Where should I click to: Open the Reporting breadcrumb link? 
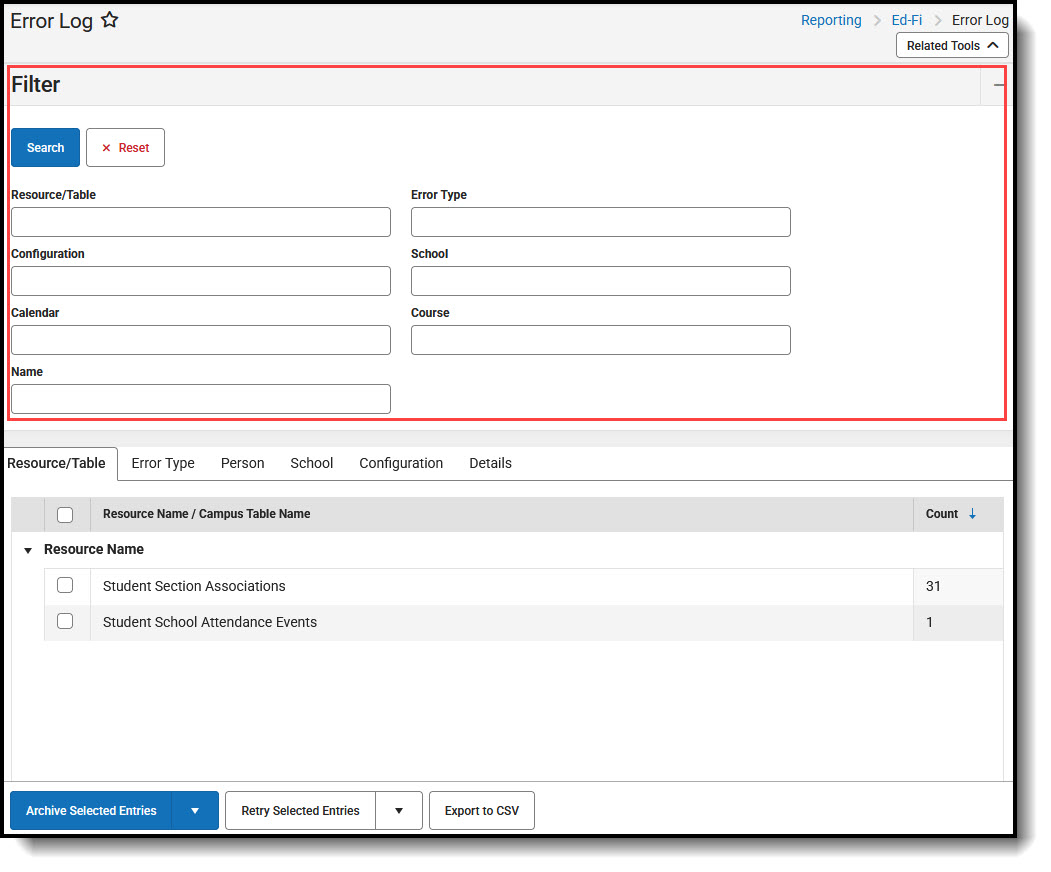tap(831, 19)
